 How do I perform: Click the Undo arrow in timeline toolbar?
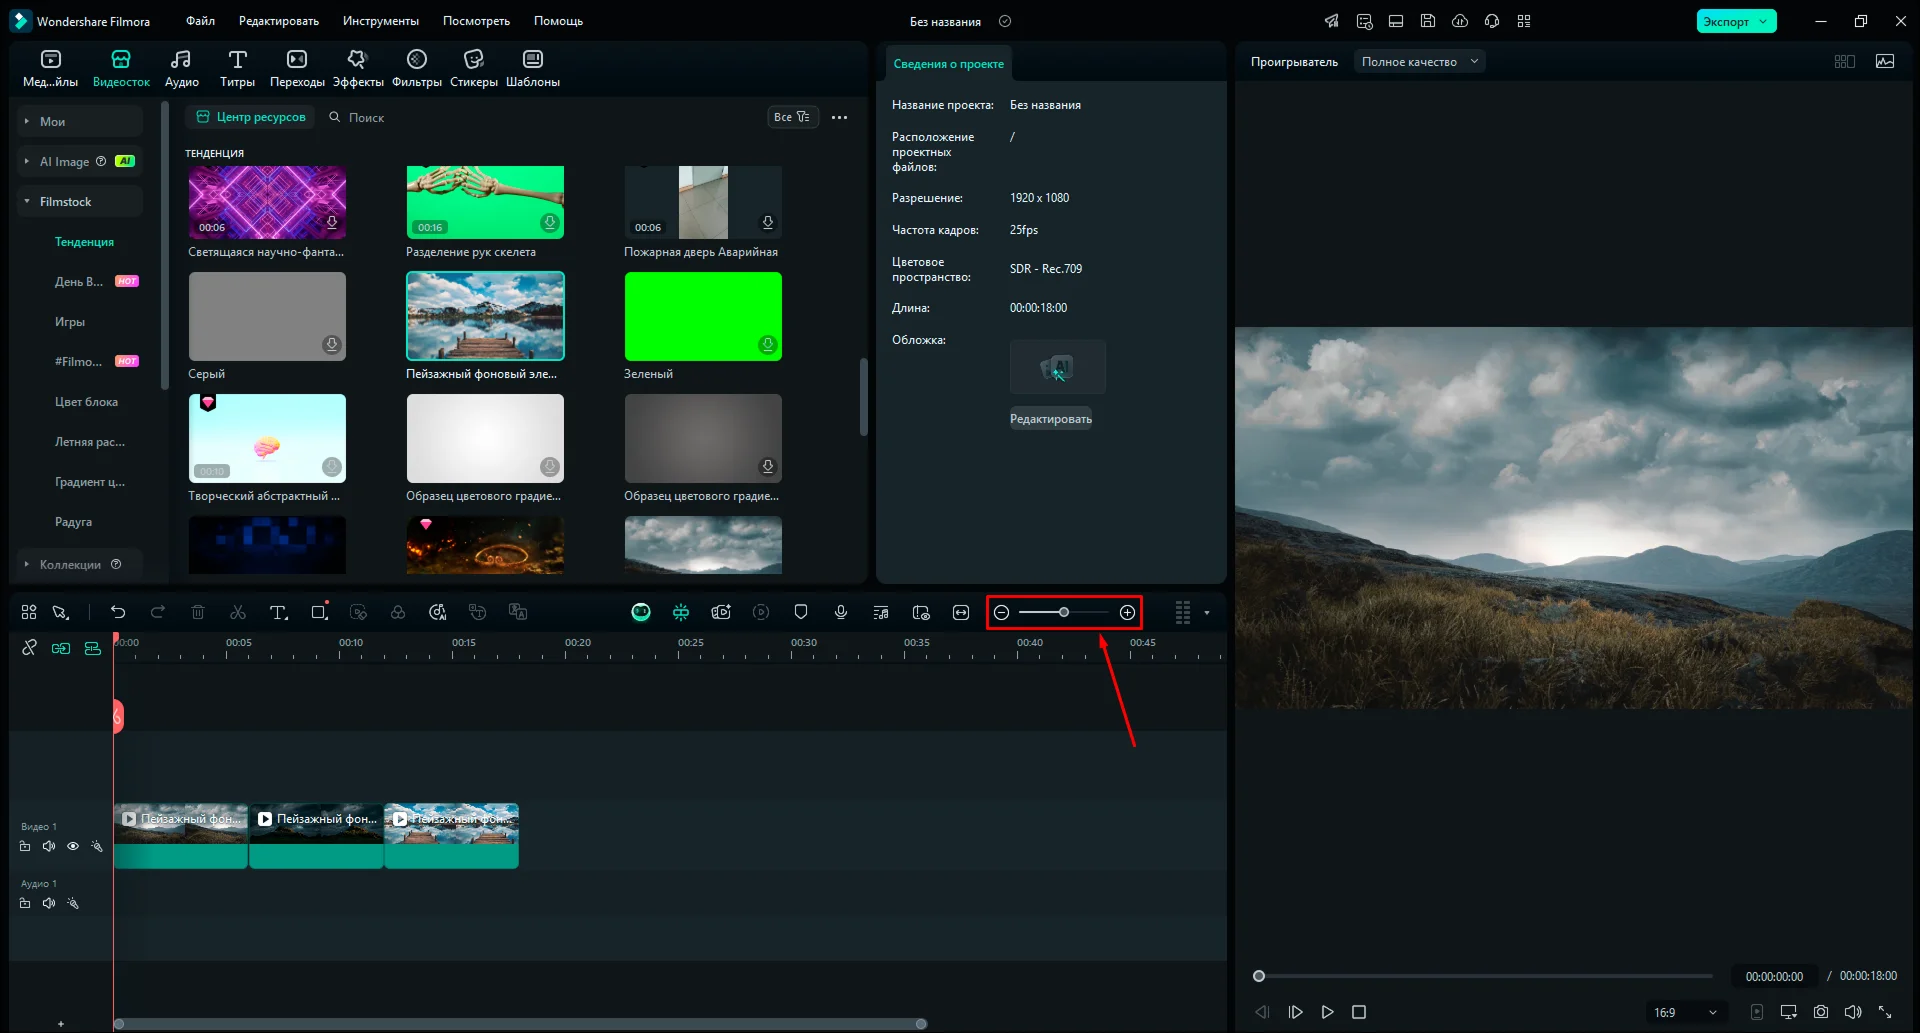click(118, 612)
